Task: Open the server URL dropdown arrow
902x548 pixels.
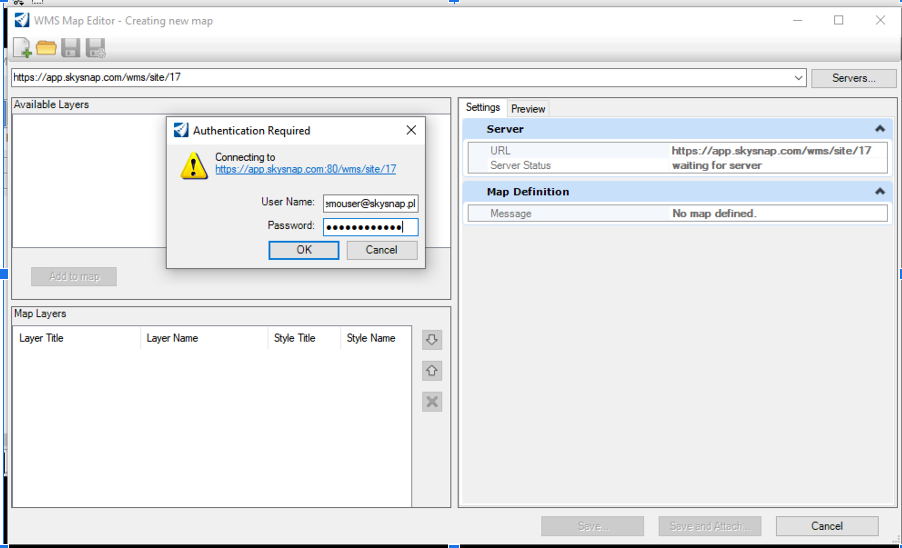Action: 798,78
